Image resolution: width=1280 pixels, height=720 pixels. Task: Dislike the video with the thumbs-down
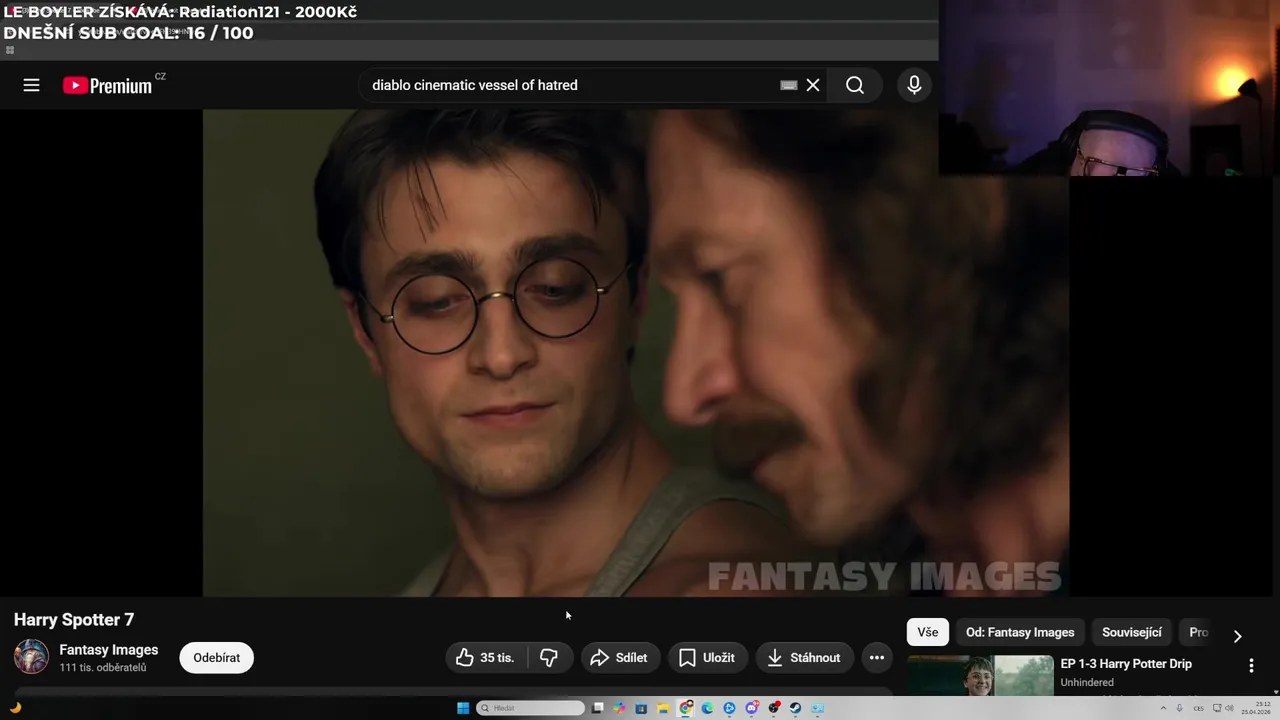click(549, 657)
